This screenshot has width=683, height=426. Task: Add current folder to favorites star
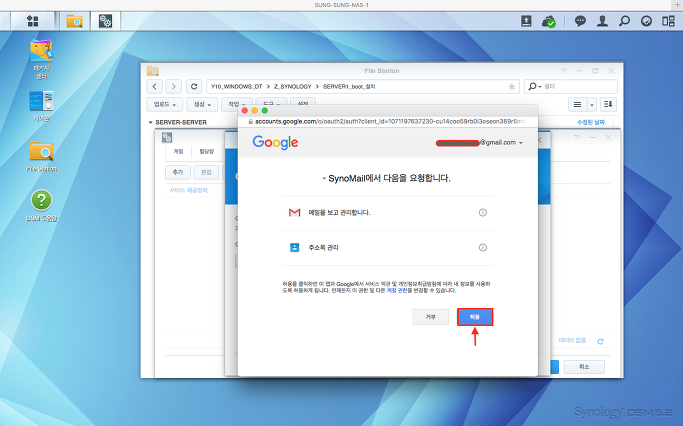click(511, 87)
